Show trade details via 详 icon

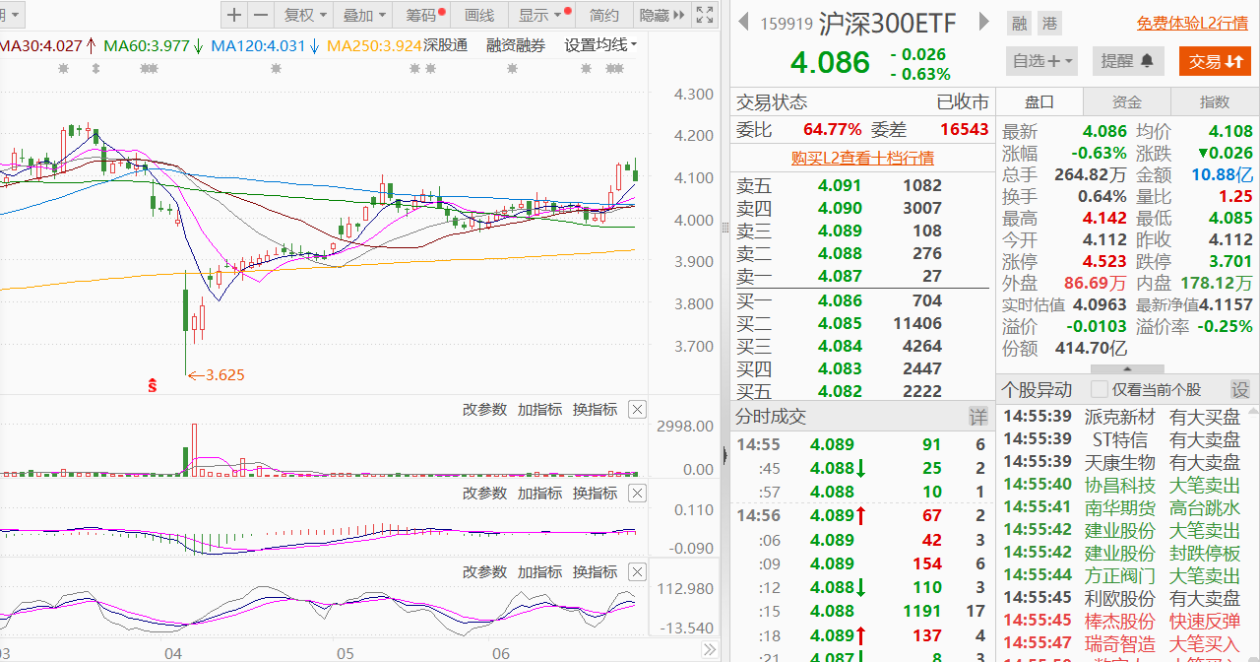coord(977,417)
